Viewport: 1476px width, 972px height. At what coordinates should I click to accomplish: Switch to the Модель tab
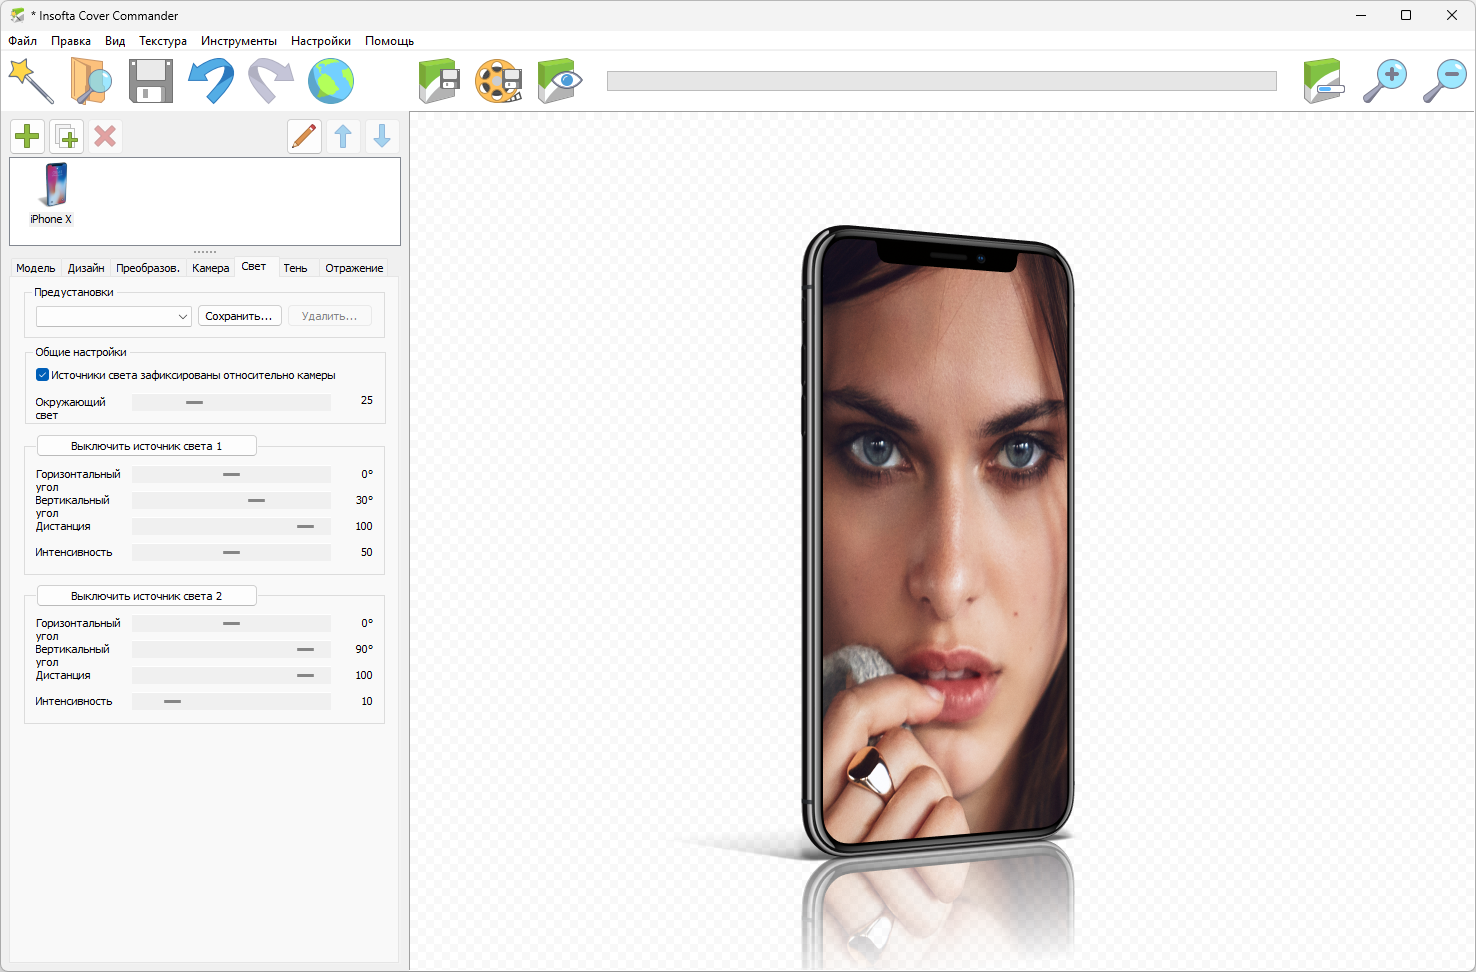pyautogui.click(x=36, y=268)
